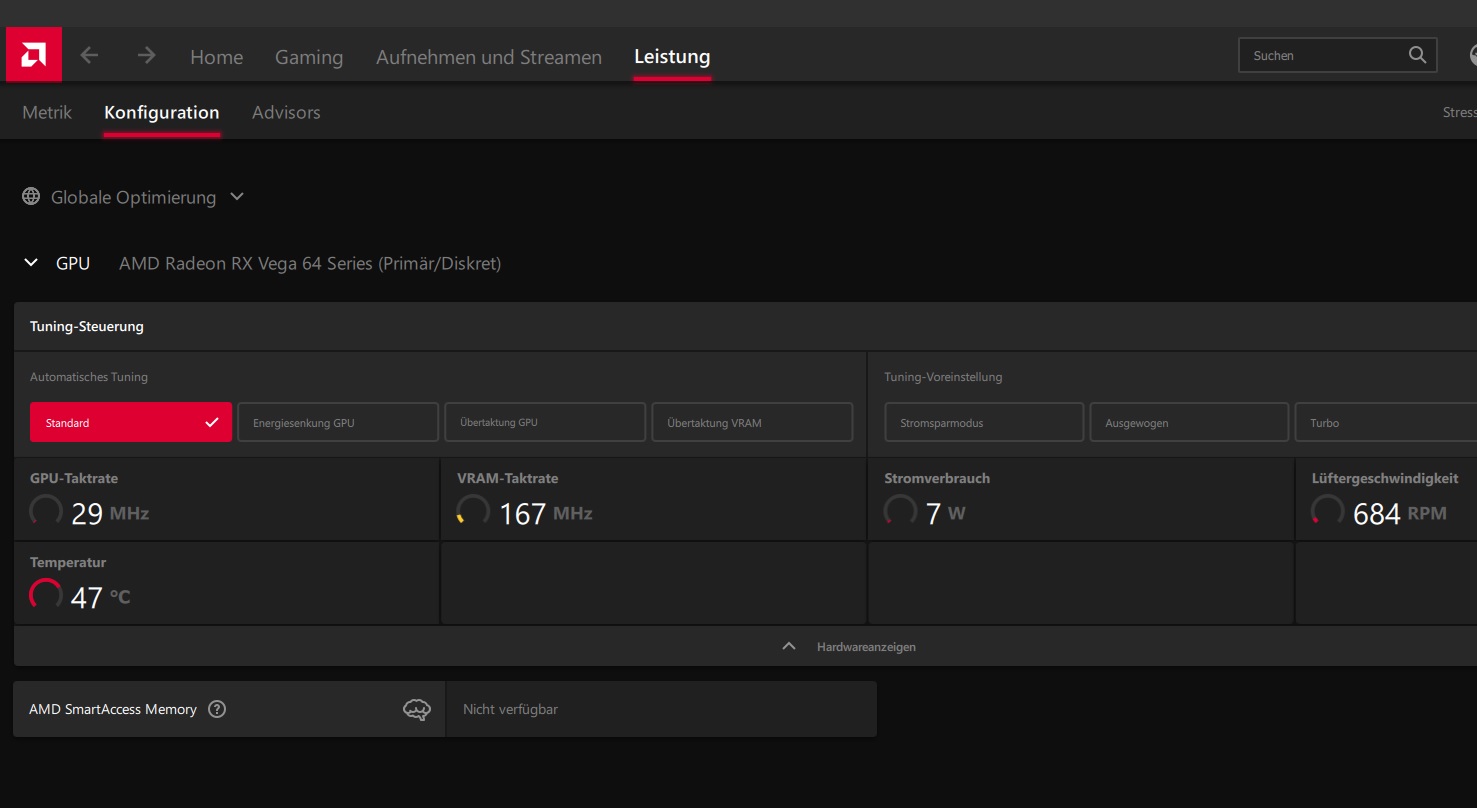
Task: Click the 684 RPM fan speed value
Action: pos(1399,513)
